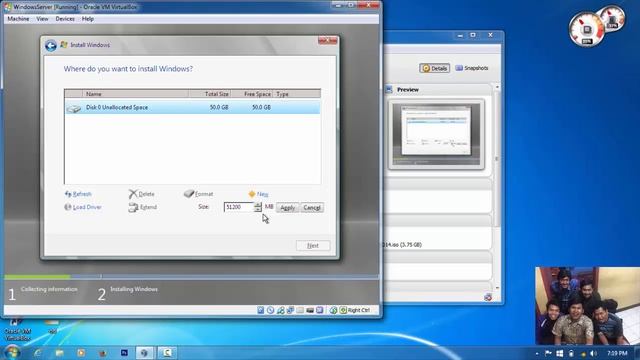Click Format partition option
Viewport: 640px width, 360px height.
pos(199,194)
